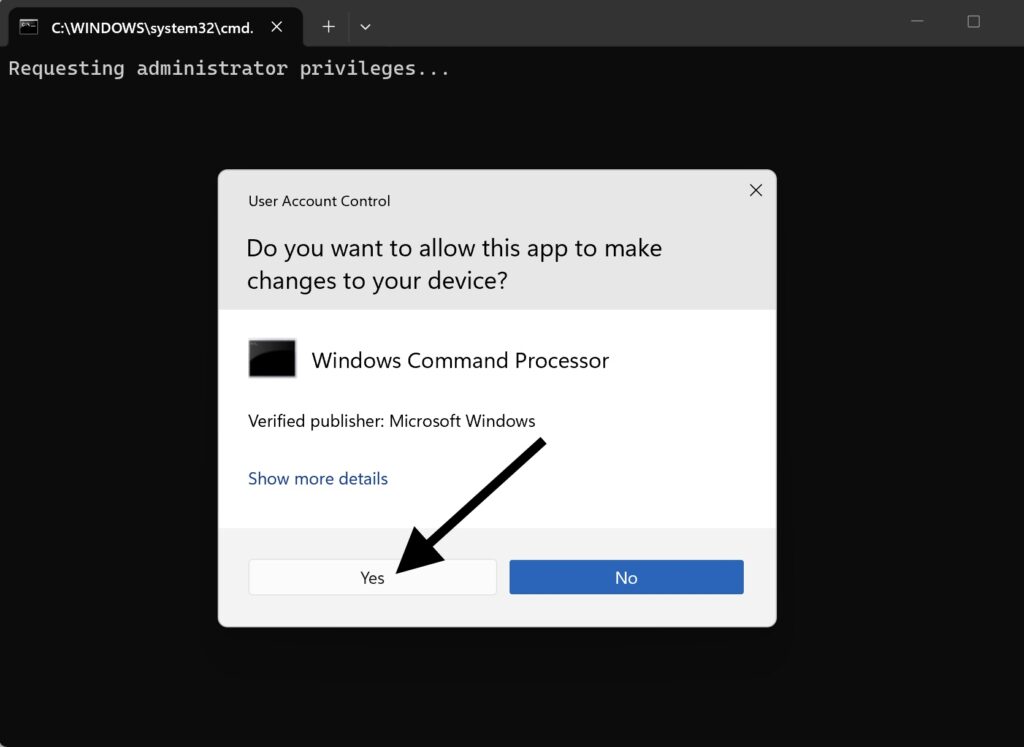
Task: Click the Windows Command Processor icon
Action: [272, 359]
